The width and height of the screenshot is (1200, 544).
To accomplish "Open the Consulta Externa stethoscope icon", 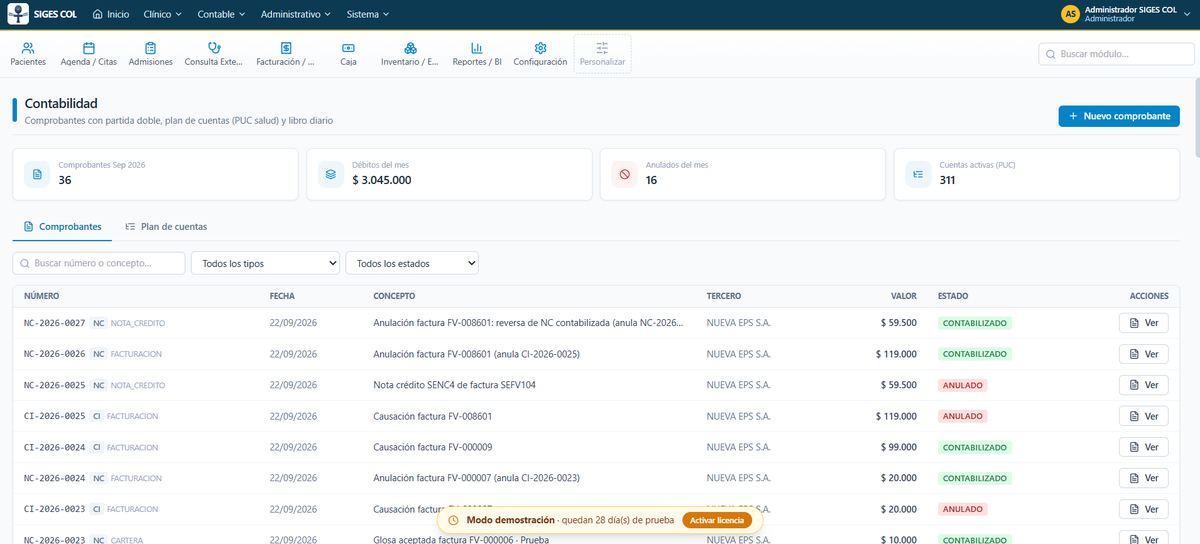I will pos(214,48).
